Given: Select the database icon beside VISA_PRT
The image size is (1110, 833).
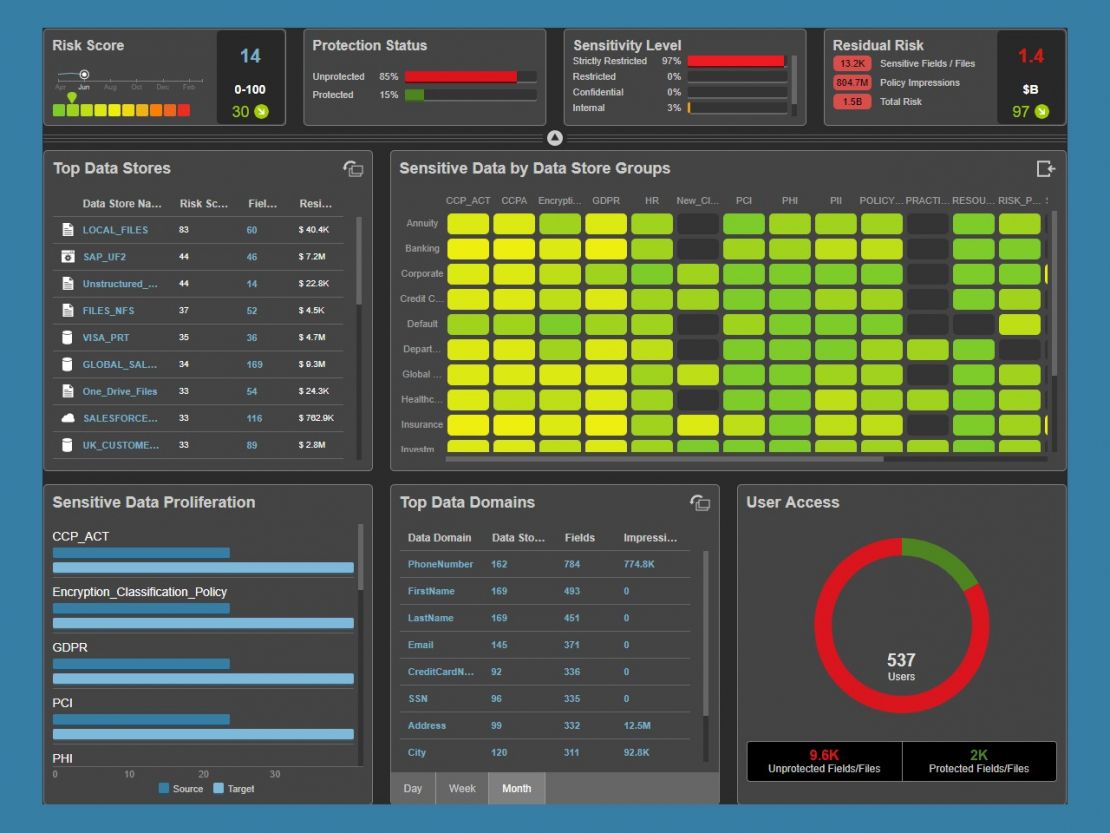Looking at the screenshot, I should tap(65, 337).
